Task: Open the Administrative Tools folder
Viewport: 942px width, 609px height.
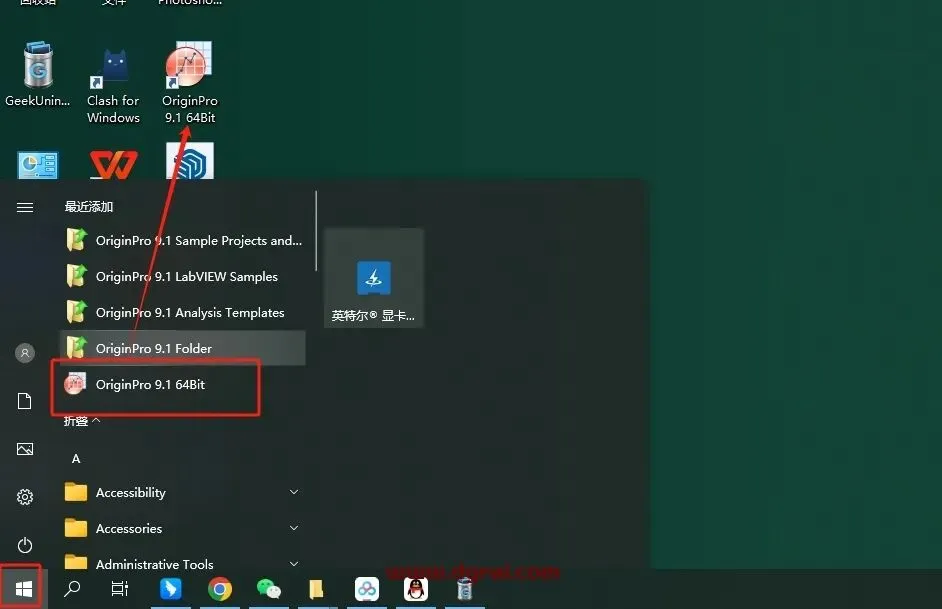Action: tap(183, 560)
